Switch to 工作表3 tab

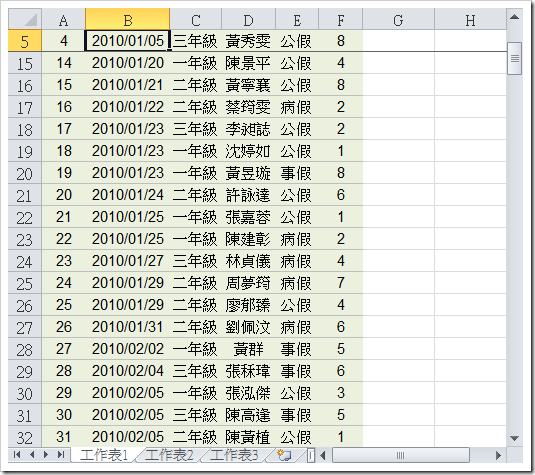coord(234,455)
